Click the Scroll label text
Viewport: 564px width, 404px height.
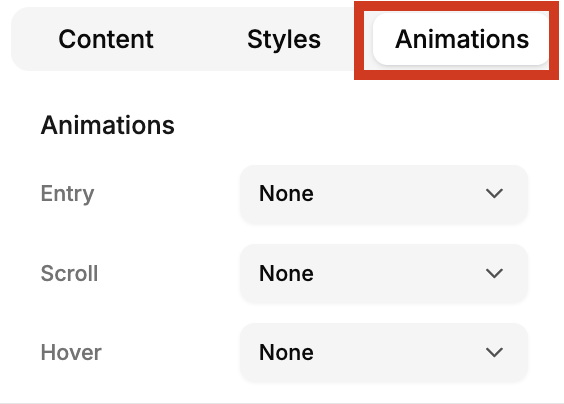(69, 273)
